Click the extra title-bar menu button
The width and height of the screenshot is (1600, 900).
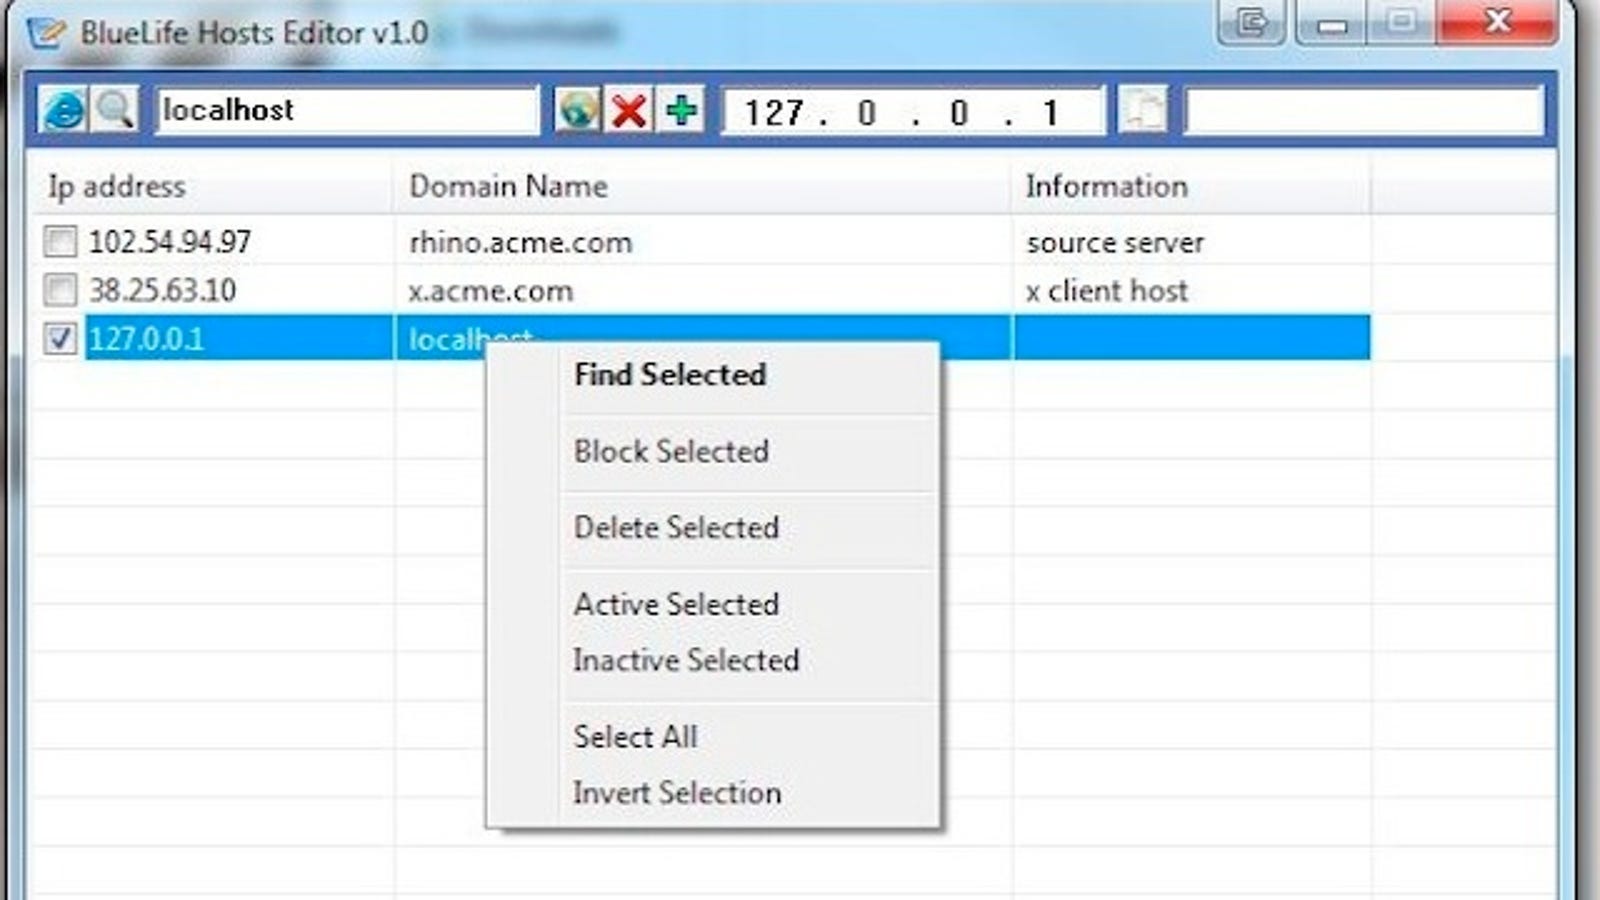tap(1251, 21)
